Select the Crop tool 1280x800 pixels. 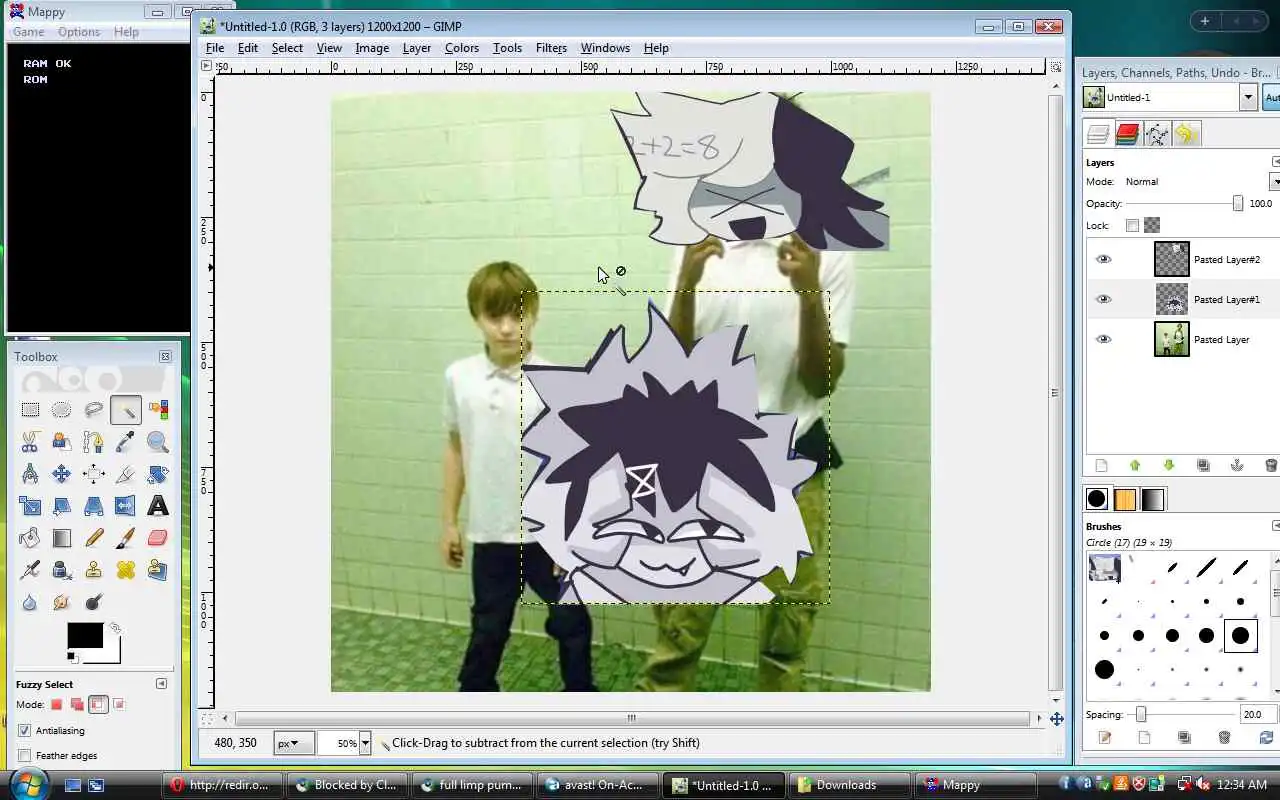click(x=126, y=474)
